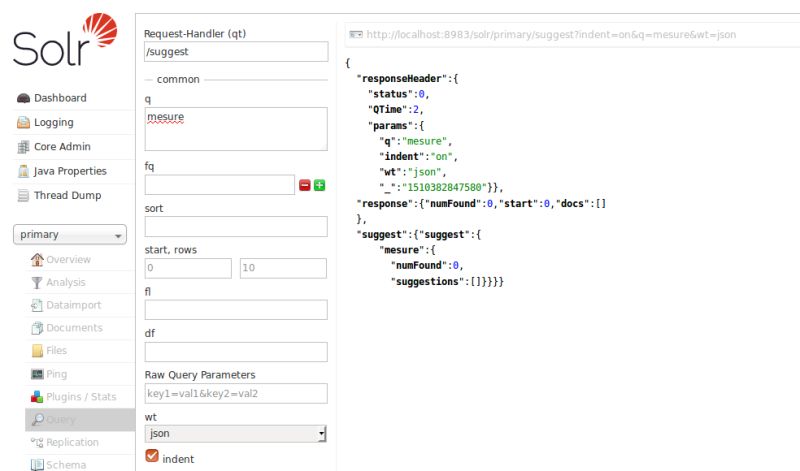800x471 pixels.
Task: Select Overview in core menu
Action: 68,260
